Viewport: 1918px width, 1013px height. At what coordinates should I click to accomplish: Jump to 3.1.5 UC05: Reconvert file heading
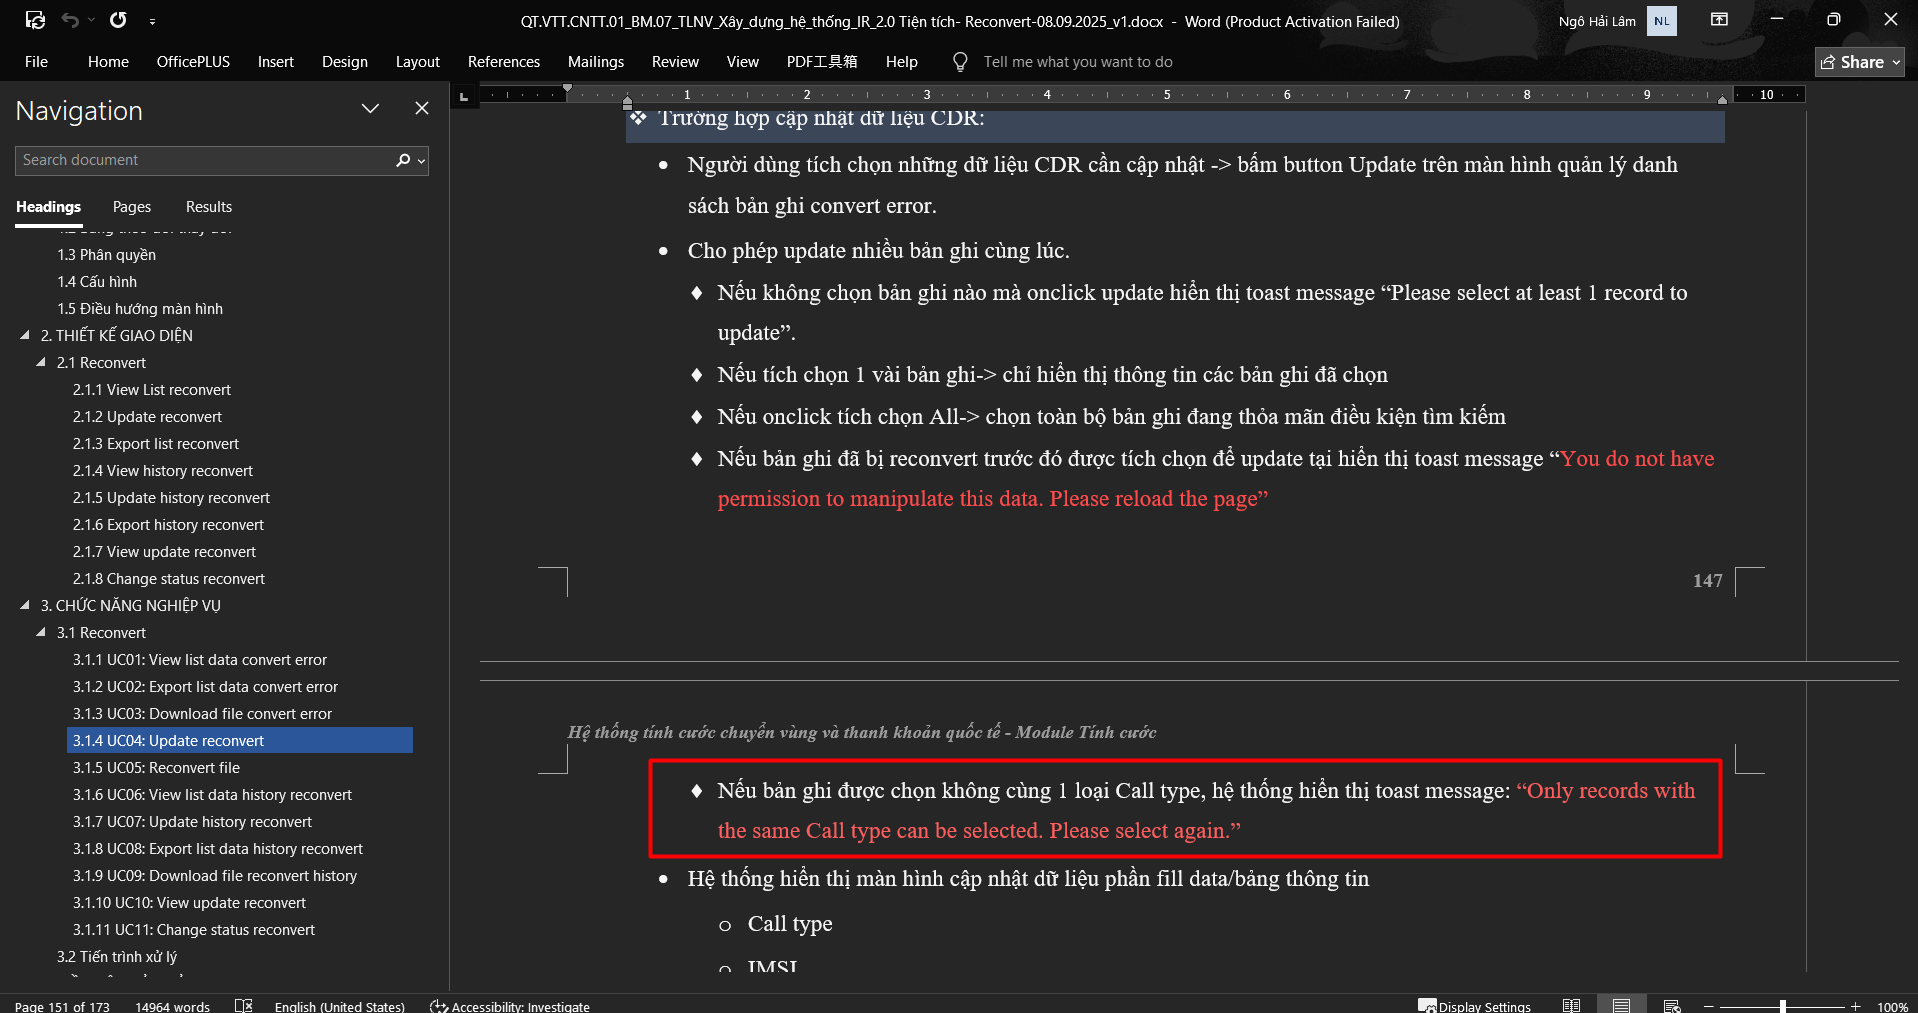(156, 768)
